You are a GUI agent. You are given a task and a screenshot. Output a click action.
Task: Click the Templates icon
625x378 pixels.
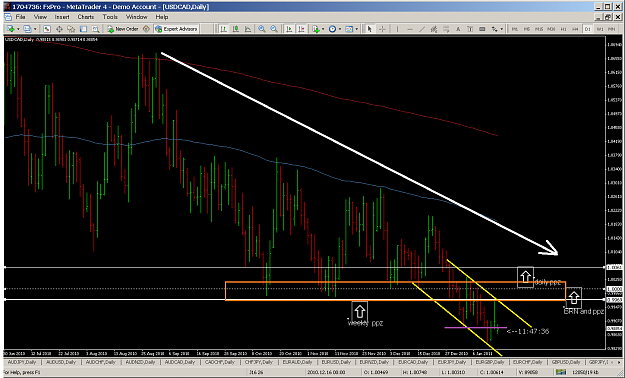coord(349,29)
